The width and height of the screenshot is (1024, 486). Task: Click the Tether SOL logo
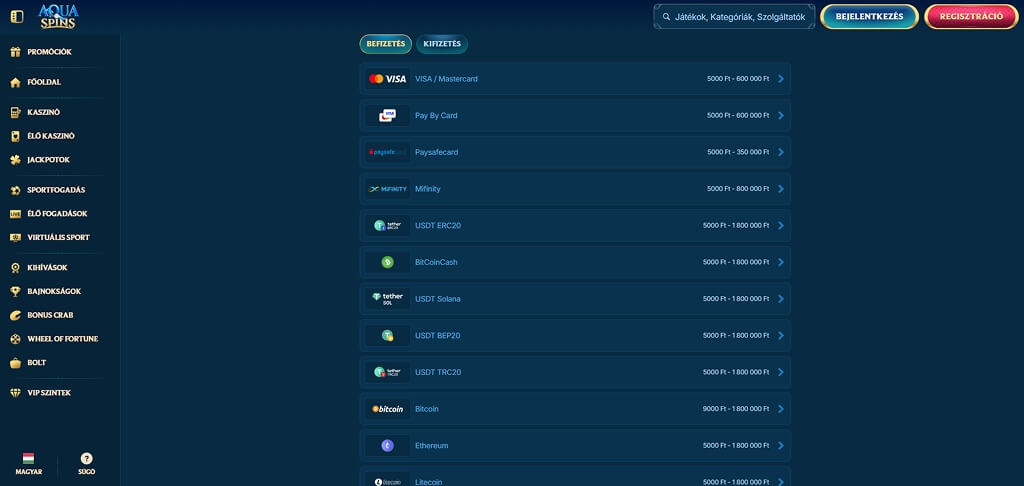(x=387, y=299)
